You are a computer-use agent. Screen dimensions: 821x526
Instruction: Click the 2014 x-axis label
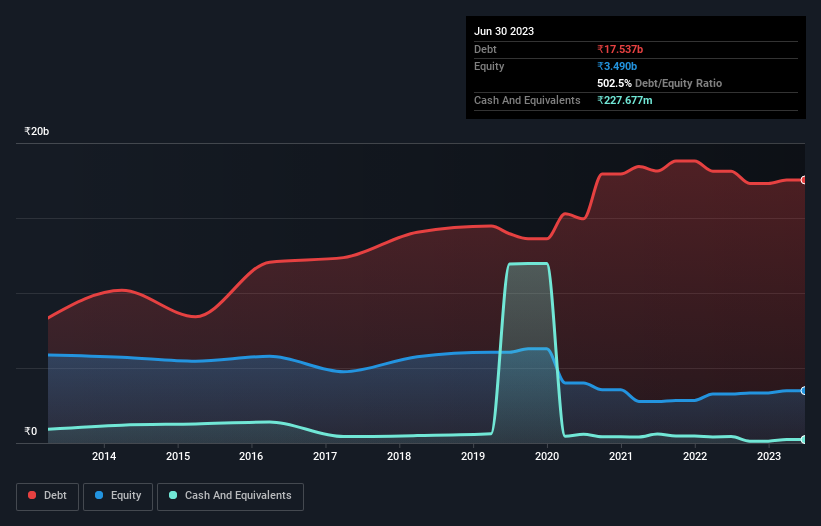(104, 456)
